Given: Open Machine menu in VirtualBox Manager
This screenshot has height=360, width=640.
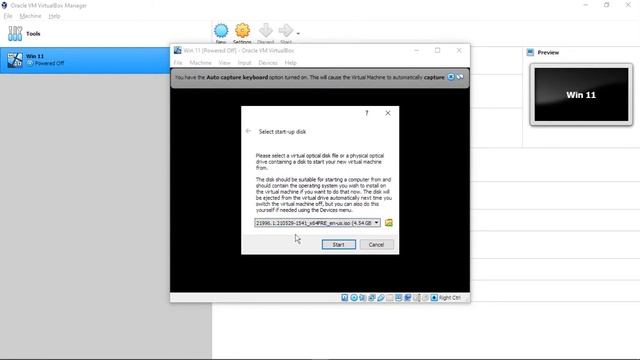Looking at the screenshot, I should tap(30, 16).
